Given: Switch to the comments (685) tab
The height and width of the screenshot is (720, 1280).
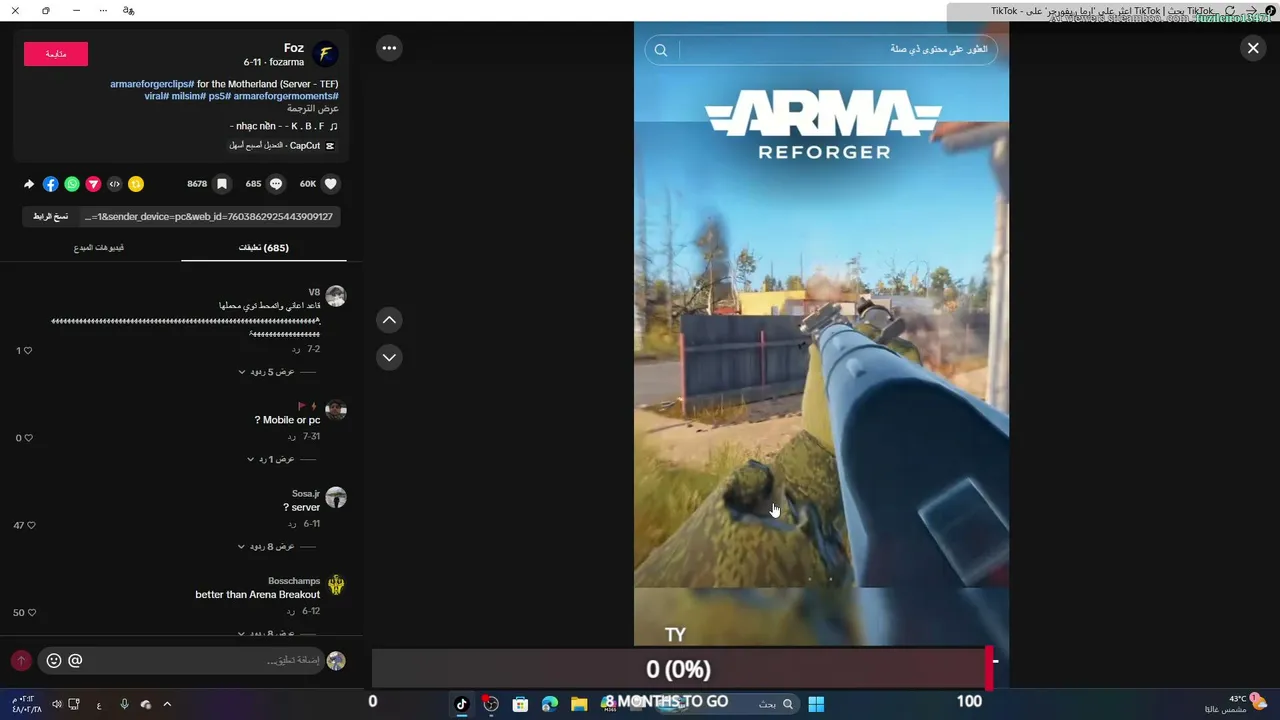Looking at the screenshot, I should click(x=264, y=247).
